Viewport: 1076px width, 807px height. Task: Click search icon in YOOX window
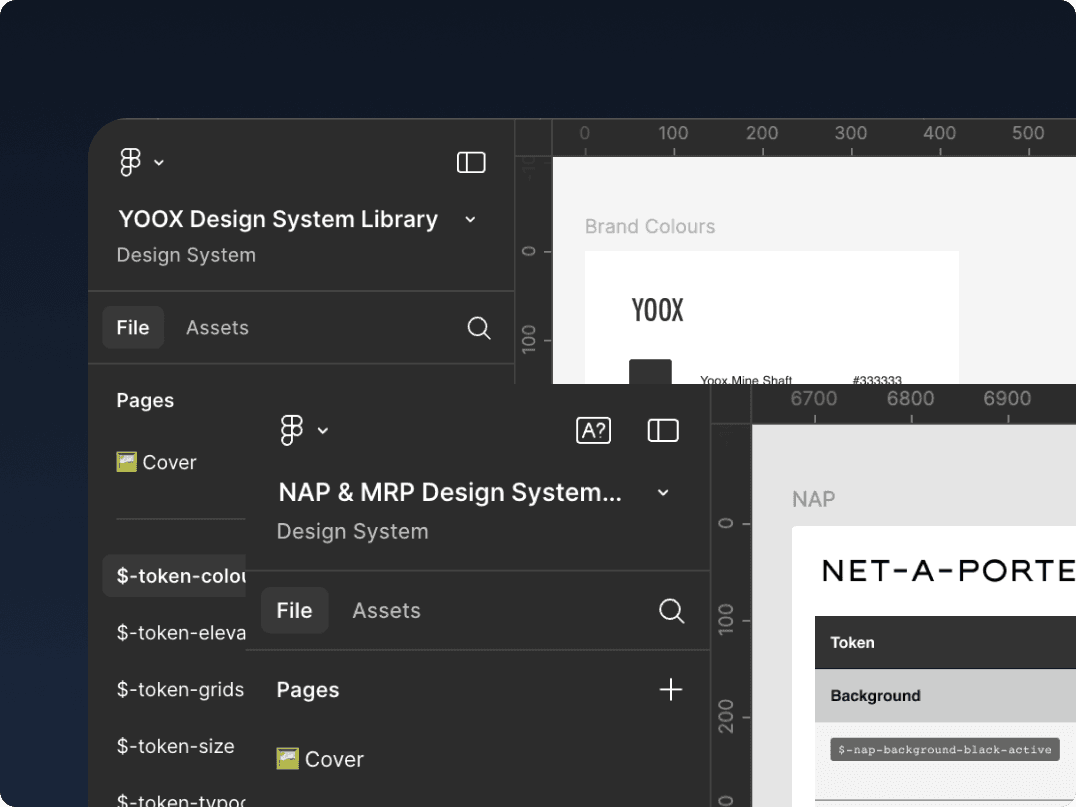click(x=479, y=328)
